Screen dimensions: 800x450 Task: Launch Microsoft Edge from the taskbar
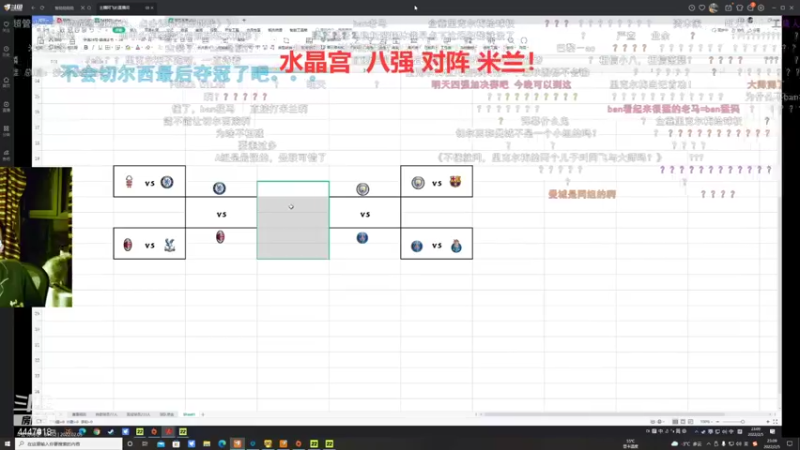[222, 444]
